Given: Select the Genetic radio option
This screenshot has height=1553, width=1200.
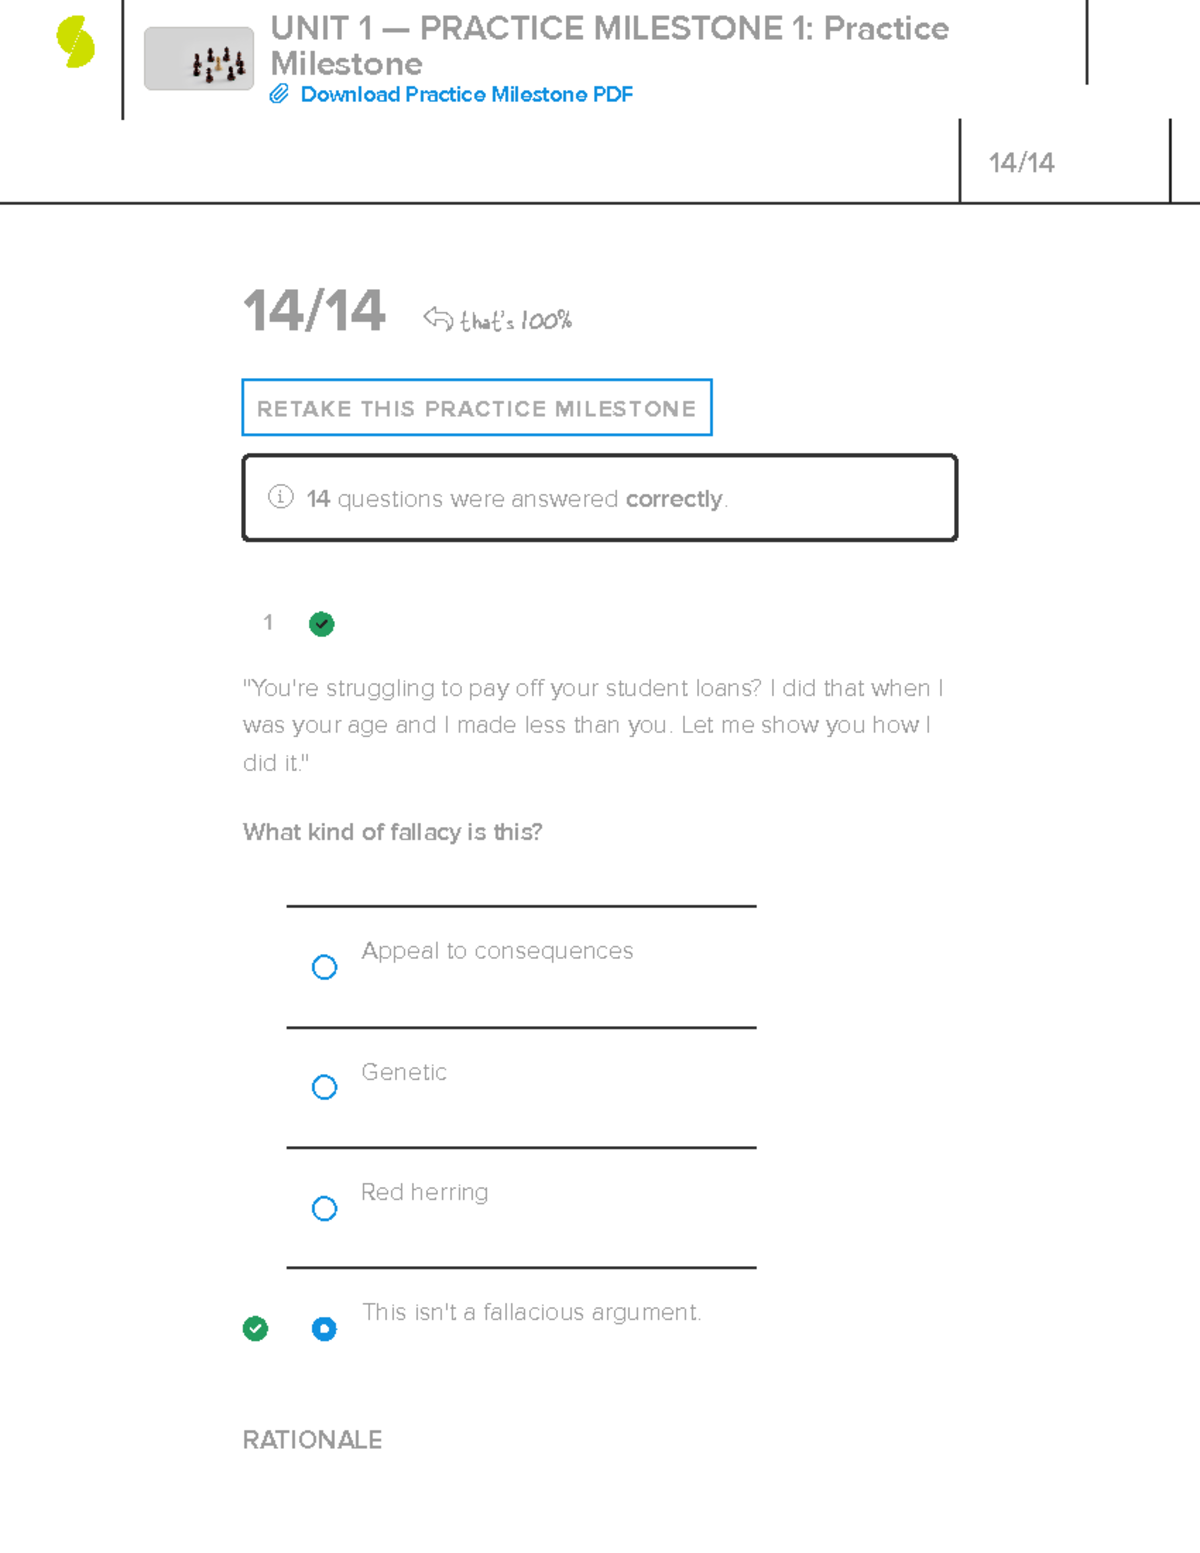Looking at the screenshot, I should [x=324, y=1087].
